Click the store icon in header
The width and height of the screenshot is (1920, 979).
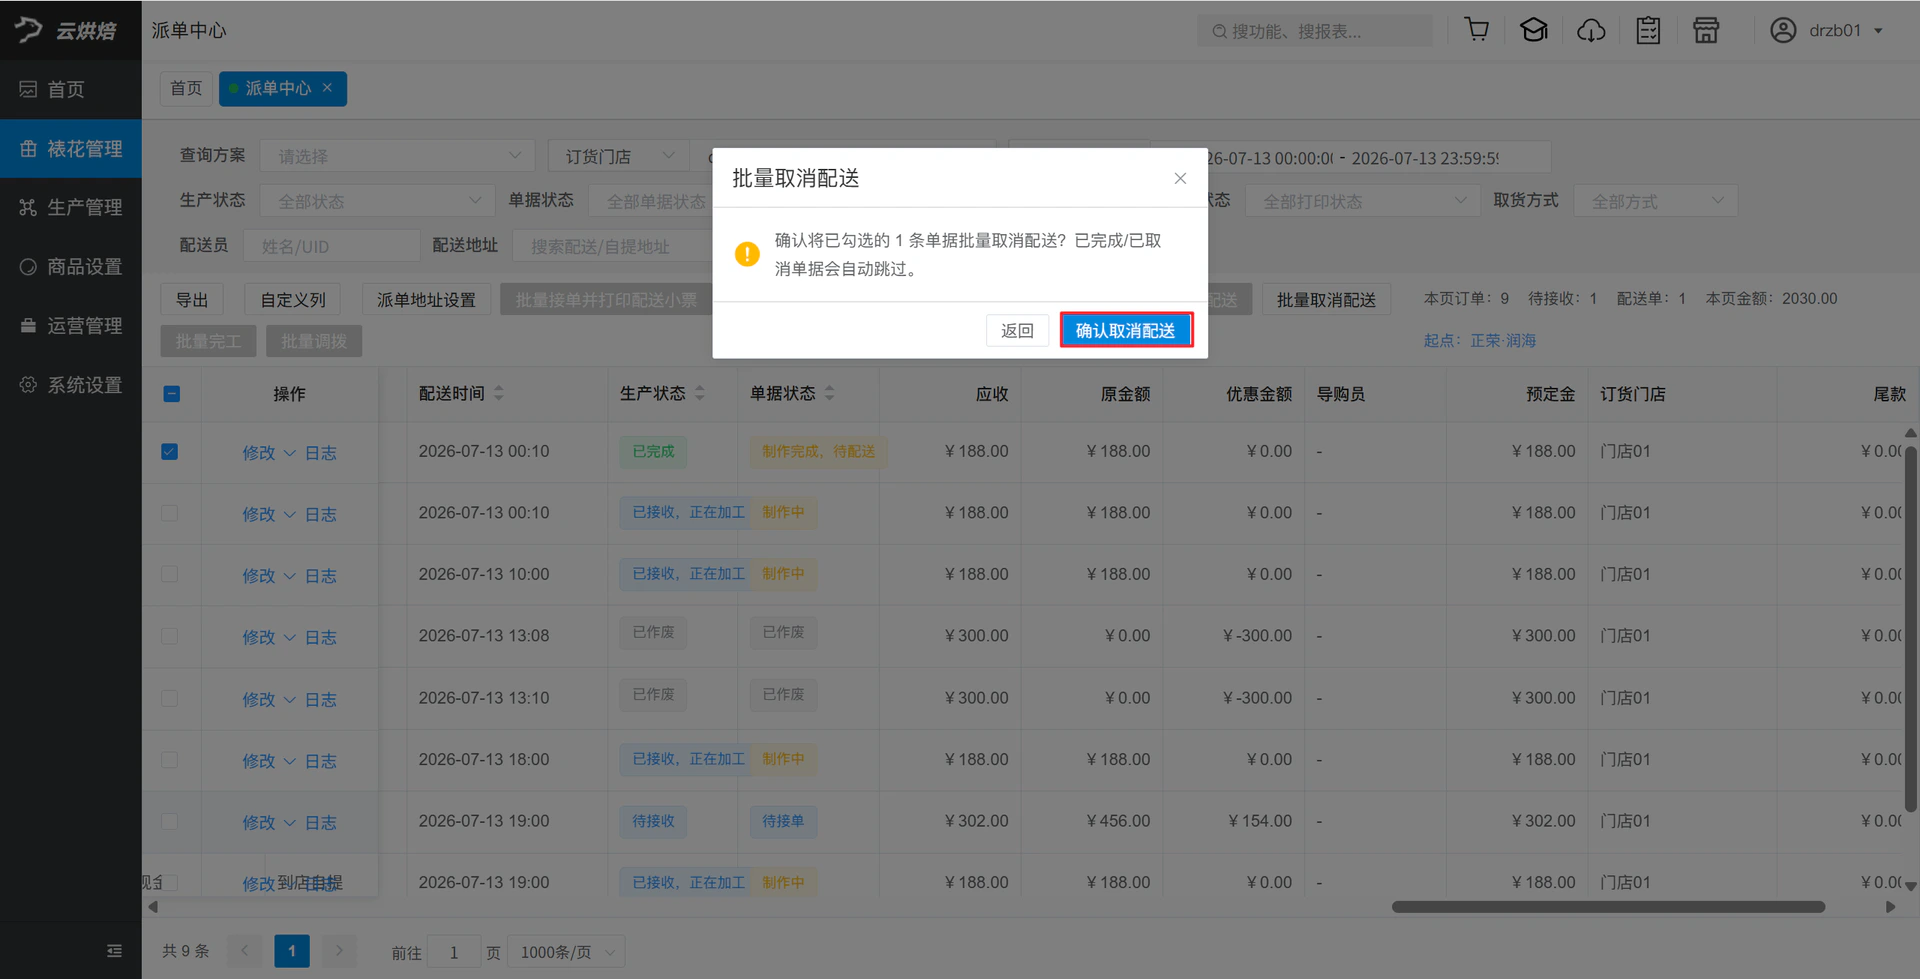(x=1706, y=30)
